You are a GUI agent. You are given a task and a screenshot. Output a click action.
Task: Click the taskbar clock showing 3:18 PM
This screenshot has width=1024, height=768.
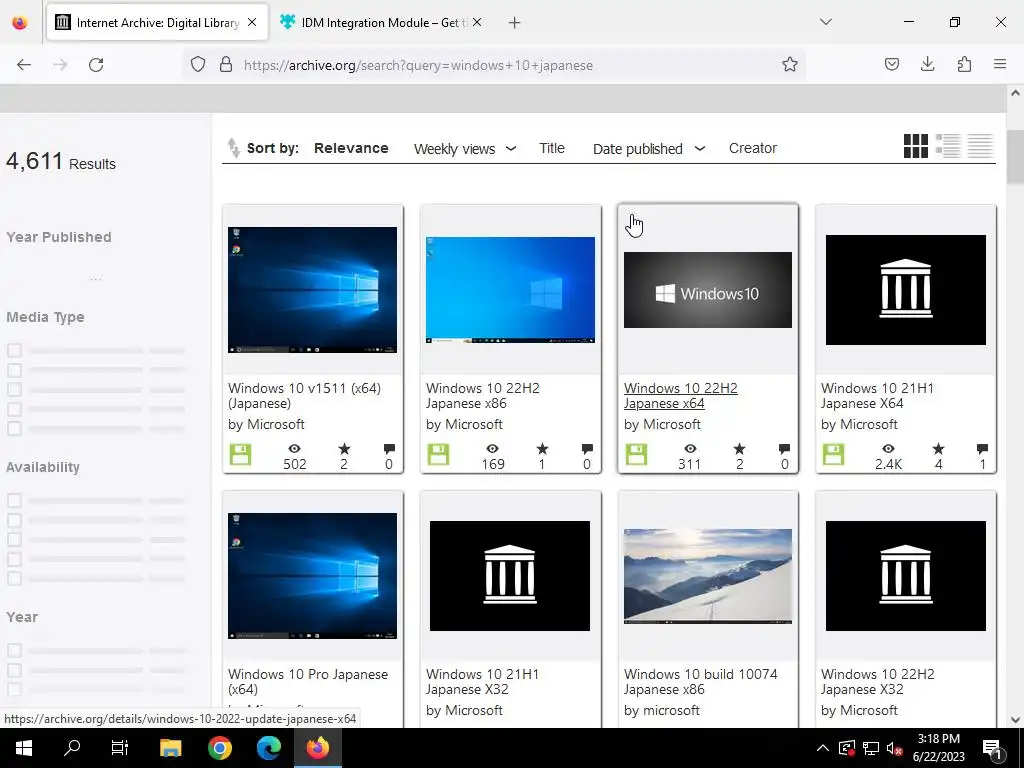click(x=938, y=748)
